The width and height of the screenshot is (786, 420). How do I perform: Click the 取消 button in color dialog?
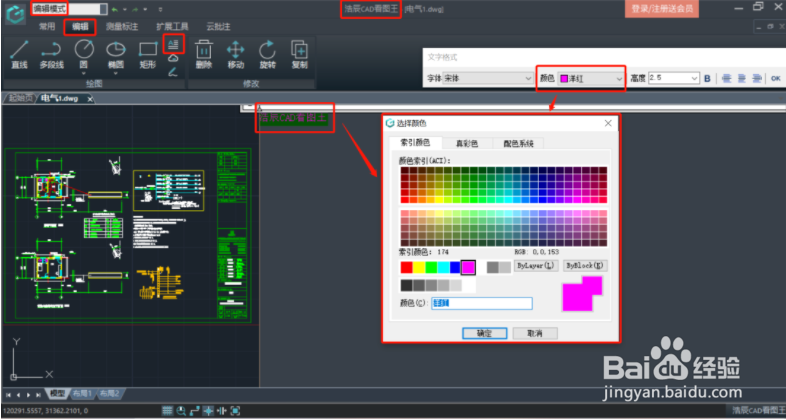click(535, 333)
